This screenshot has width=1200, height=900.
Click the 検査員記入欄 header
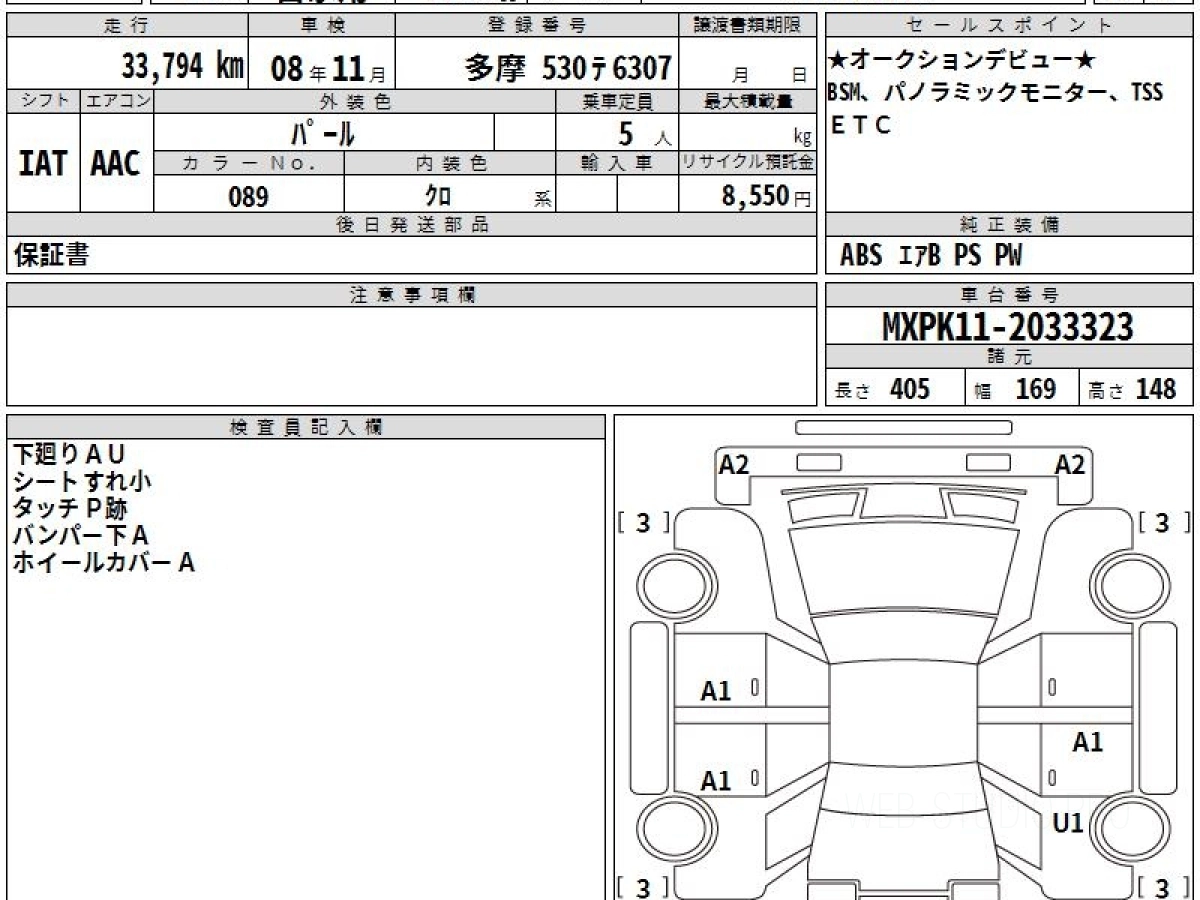point(306,427)
